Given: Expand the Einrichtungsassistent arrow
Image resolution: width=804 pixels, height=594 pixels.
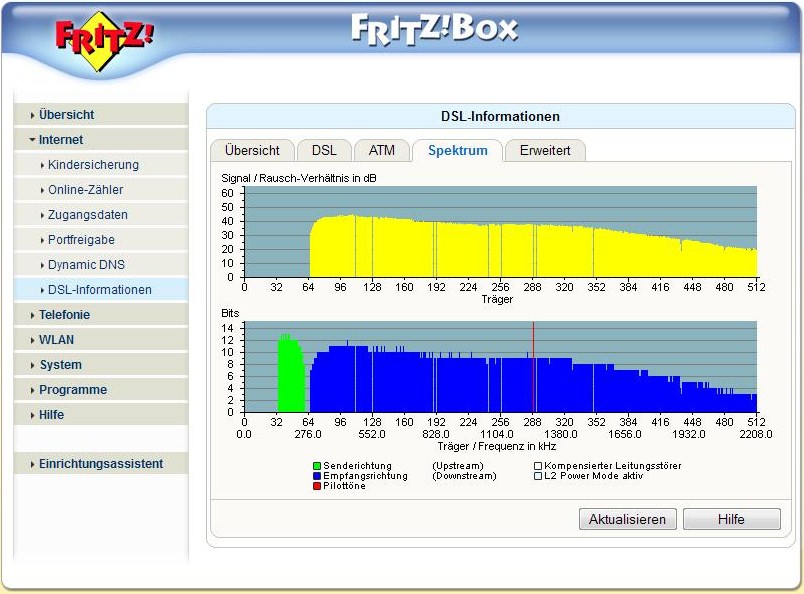Looking at the screenshot, I should point(32,464).
